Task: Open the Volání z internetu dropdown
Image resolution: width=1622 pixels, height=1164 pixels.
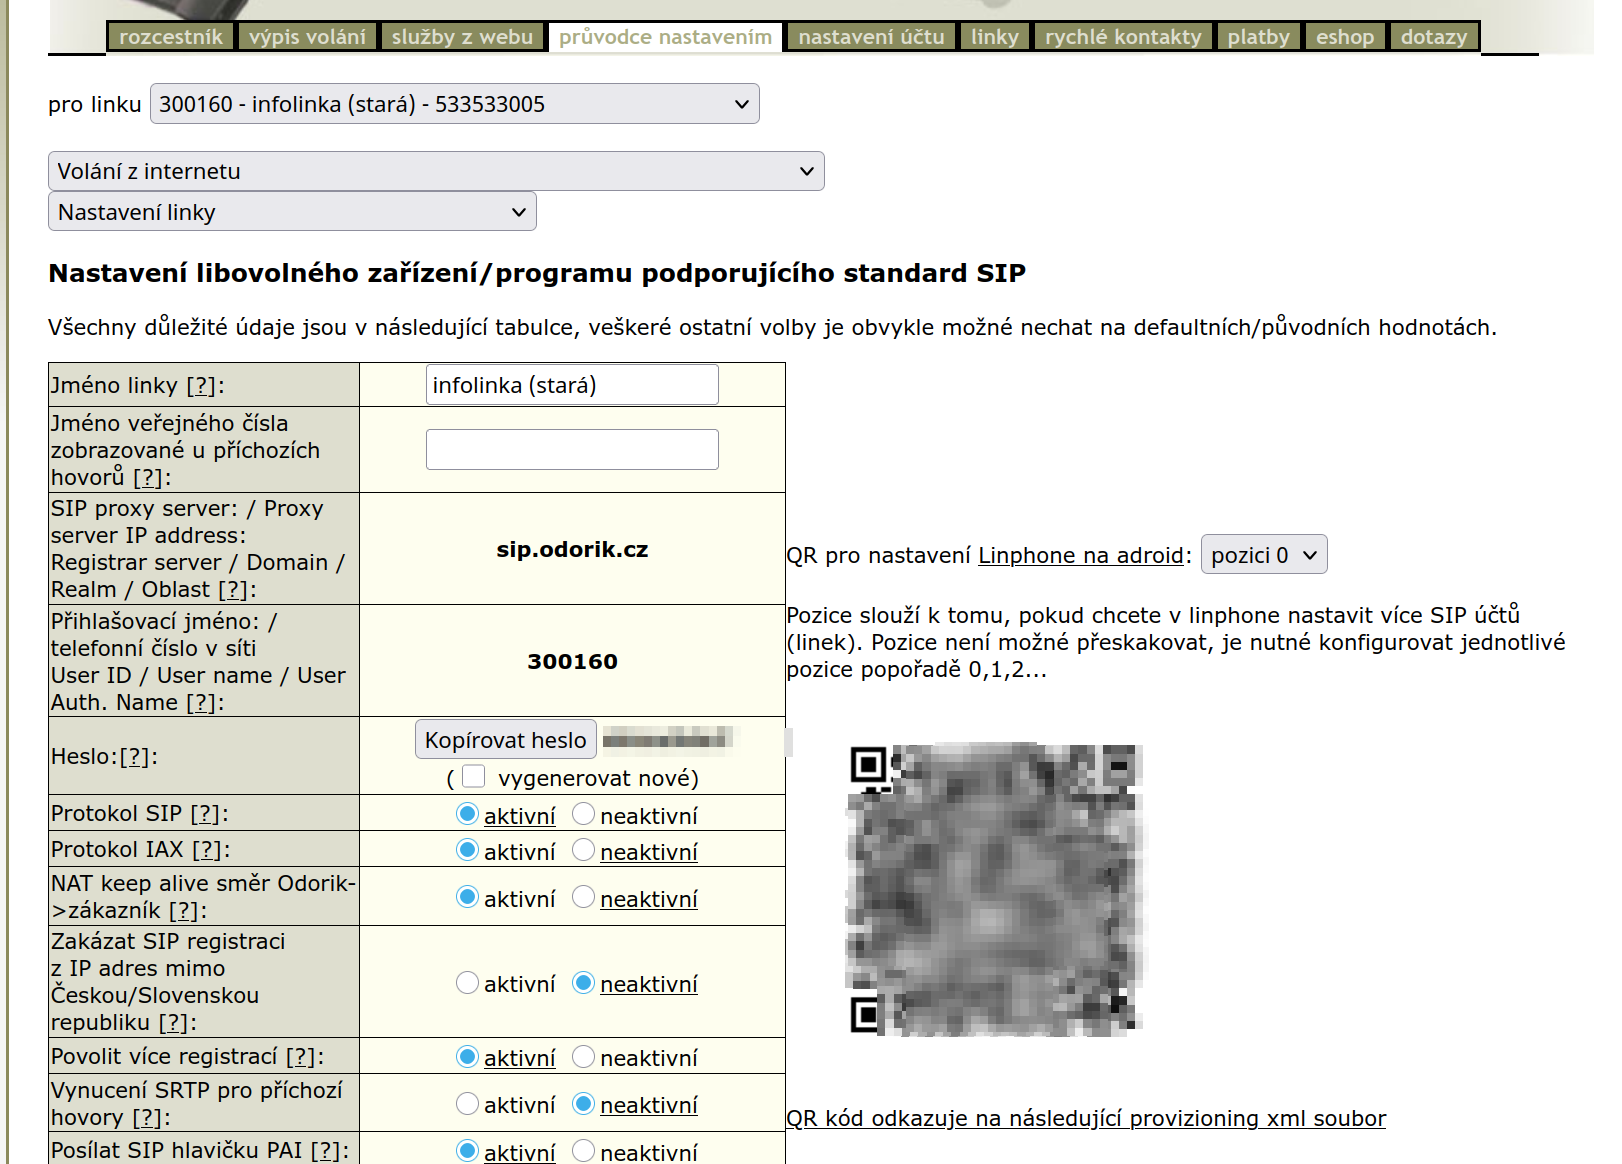Action: (x=435, y=171)
